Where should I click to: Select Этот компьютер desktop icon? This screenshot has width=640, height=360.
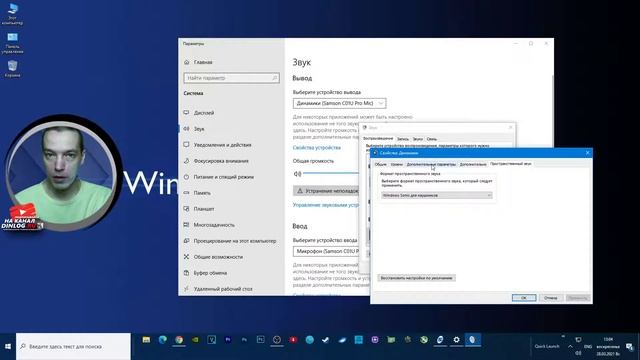click(x=12, y=14)
